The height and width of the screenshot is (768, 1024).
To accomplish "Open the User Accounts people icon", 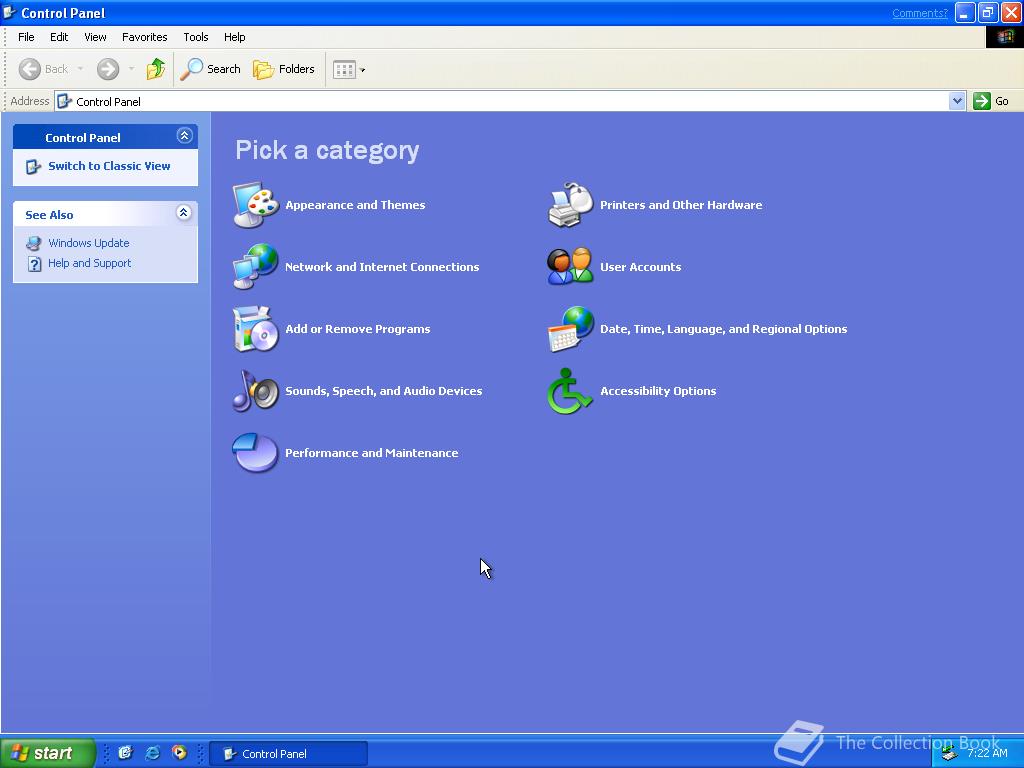I will [570, 266].
